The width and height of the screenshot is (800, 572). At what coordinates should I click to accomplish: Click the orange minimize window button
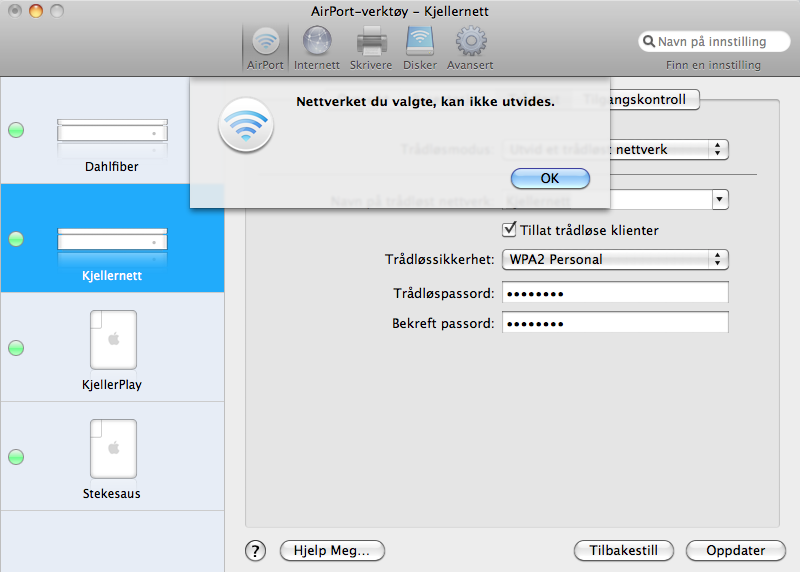pyautogui.click(x=36, y=11)
